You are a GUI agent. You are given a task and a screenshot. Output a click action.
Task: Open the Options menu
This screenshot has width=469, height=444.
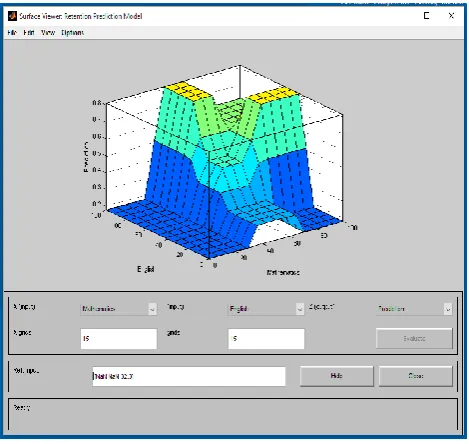point(73,33)
